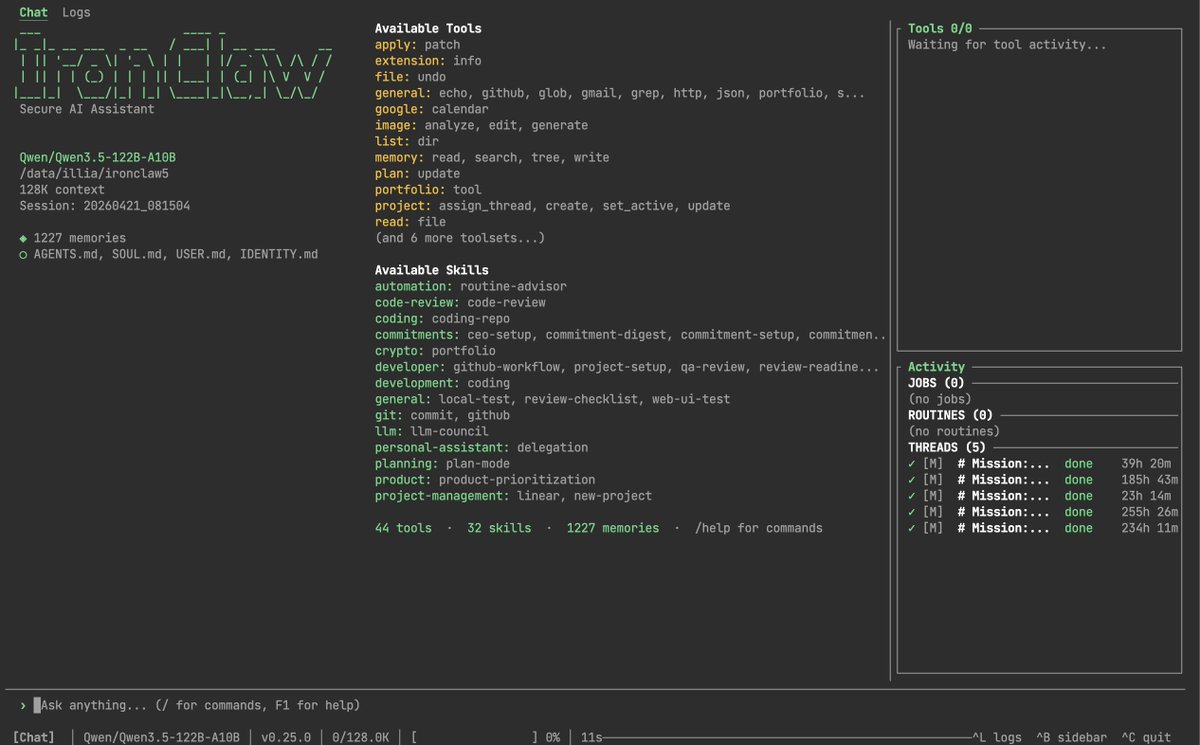
Task: Select the THREADS (5) section header
Action: click(x=947, y=447)
